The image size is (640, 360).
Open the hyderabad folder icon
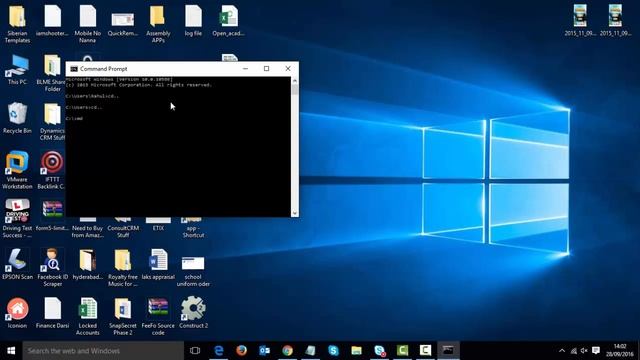[x=87, y=264]
